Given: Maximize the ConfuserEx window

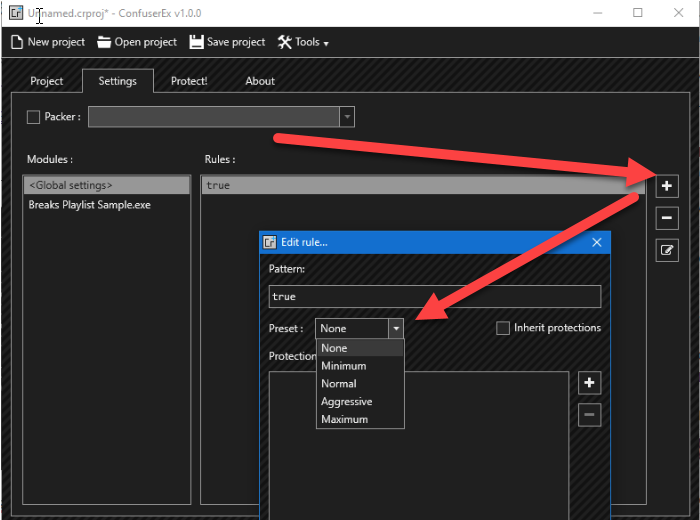Looking at the screenshot, I should click(638, 12).
